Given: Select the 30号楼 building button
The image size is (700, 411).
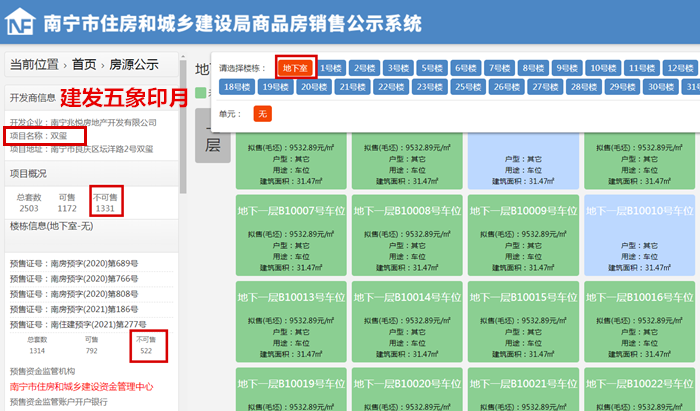Looking at the screenshot, I should coord(661,87).
